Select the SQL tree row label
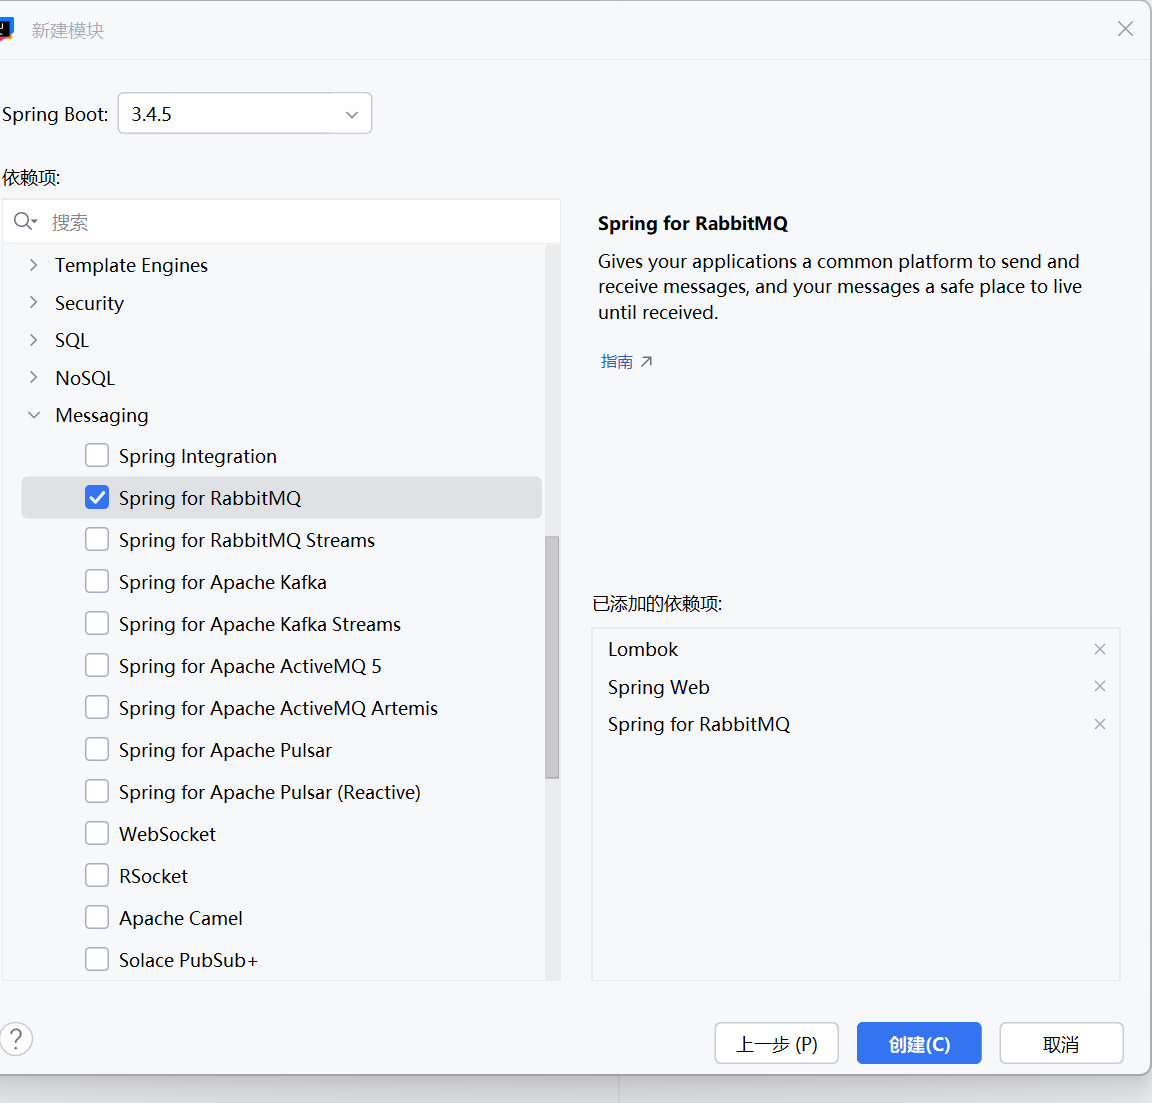Viewport: 1152px width, 1103px height. click(x=72, y=340)
